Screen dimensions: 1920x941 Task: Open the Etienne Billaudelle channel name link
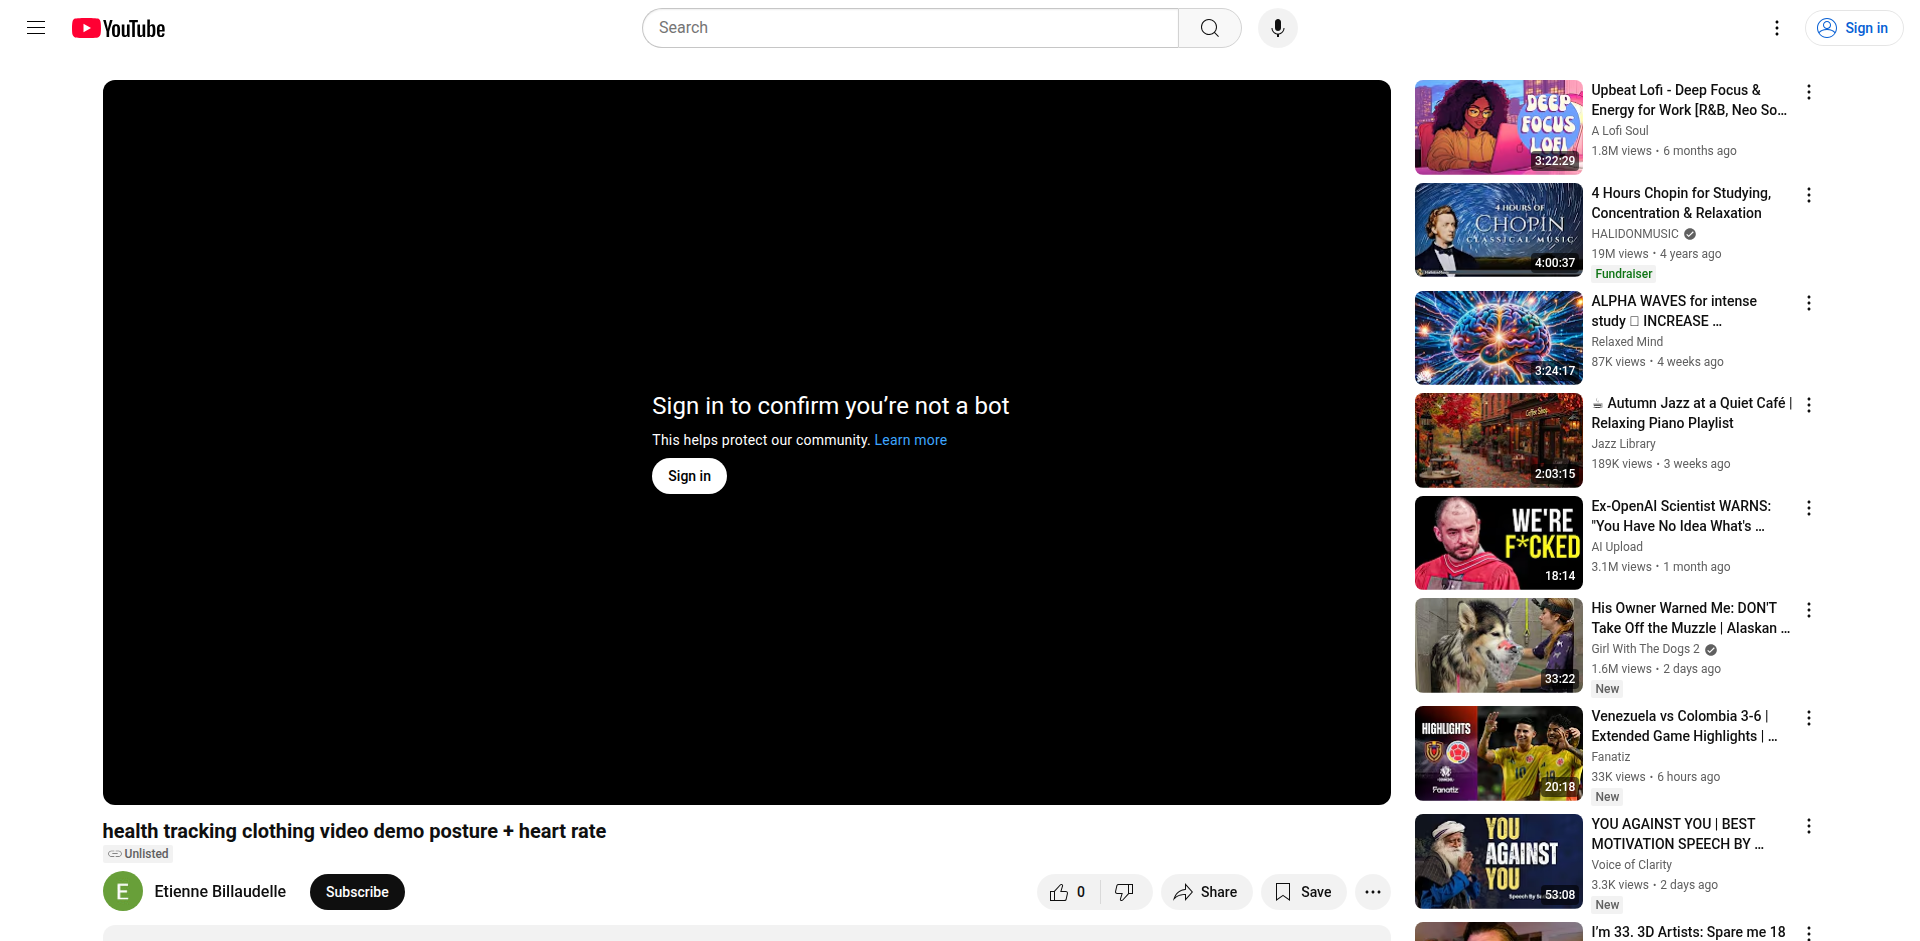click(x=220, y=891)
